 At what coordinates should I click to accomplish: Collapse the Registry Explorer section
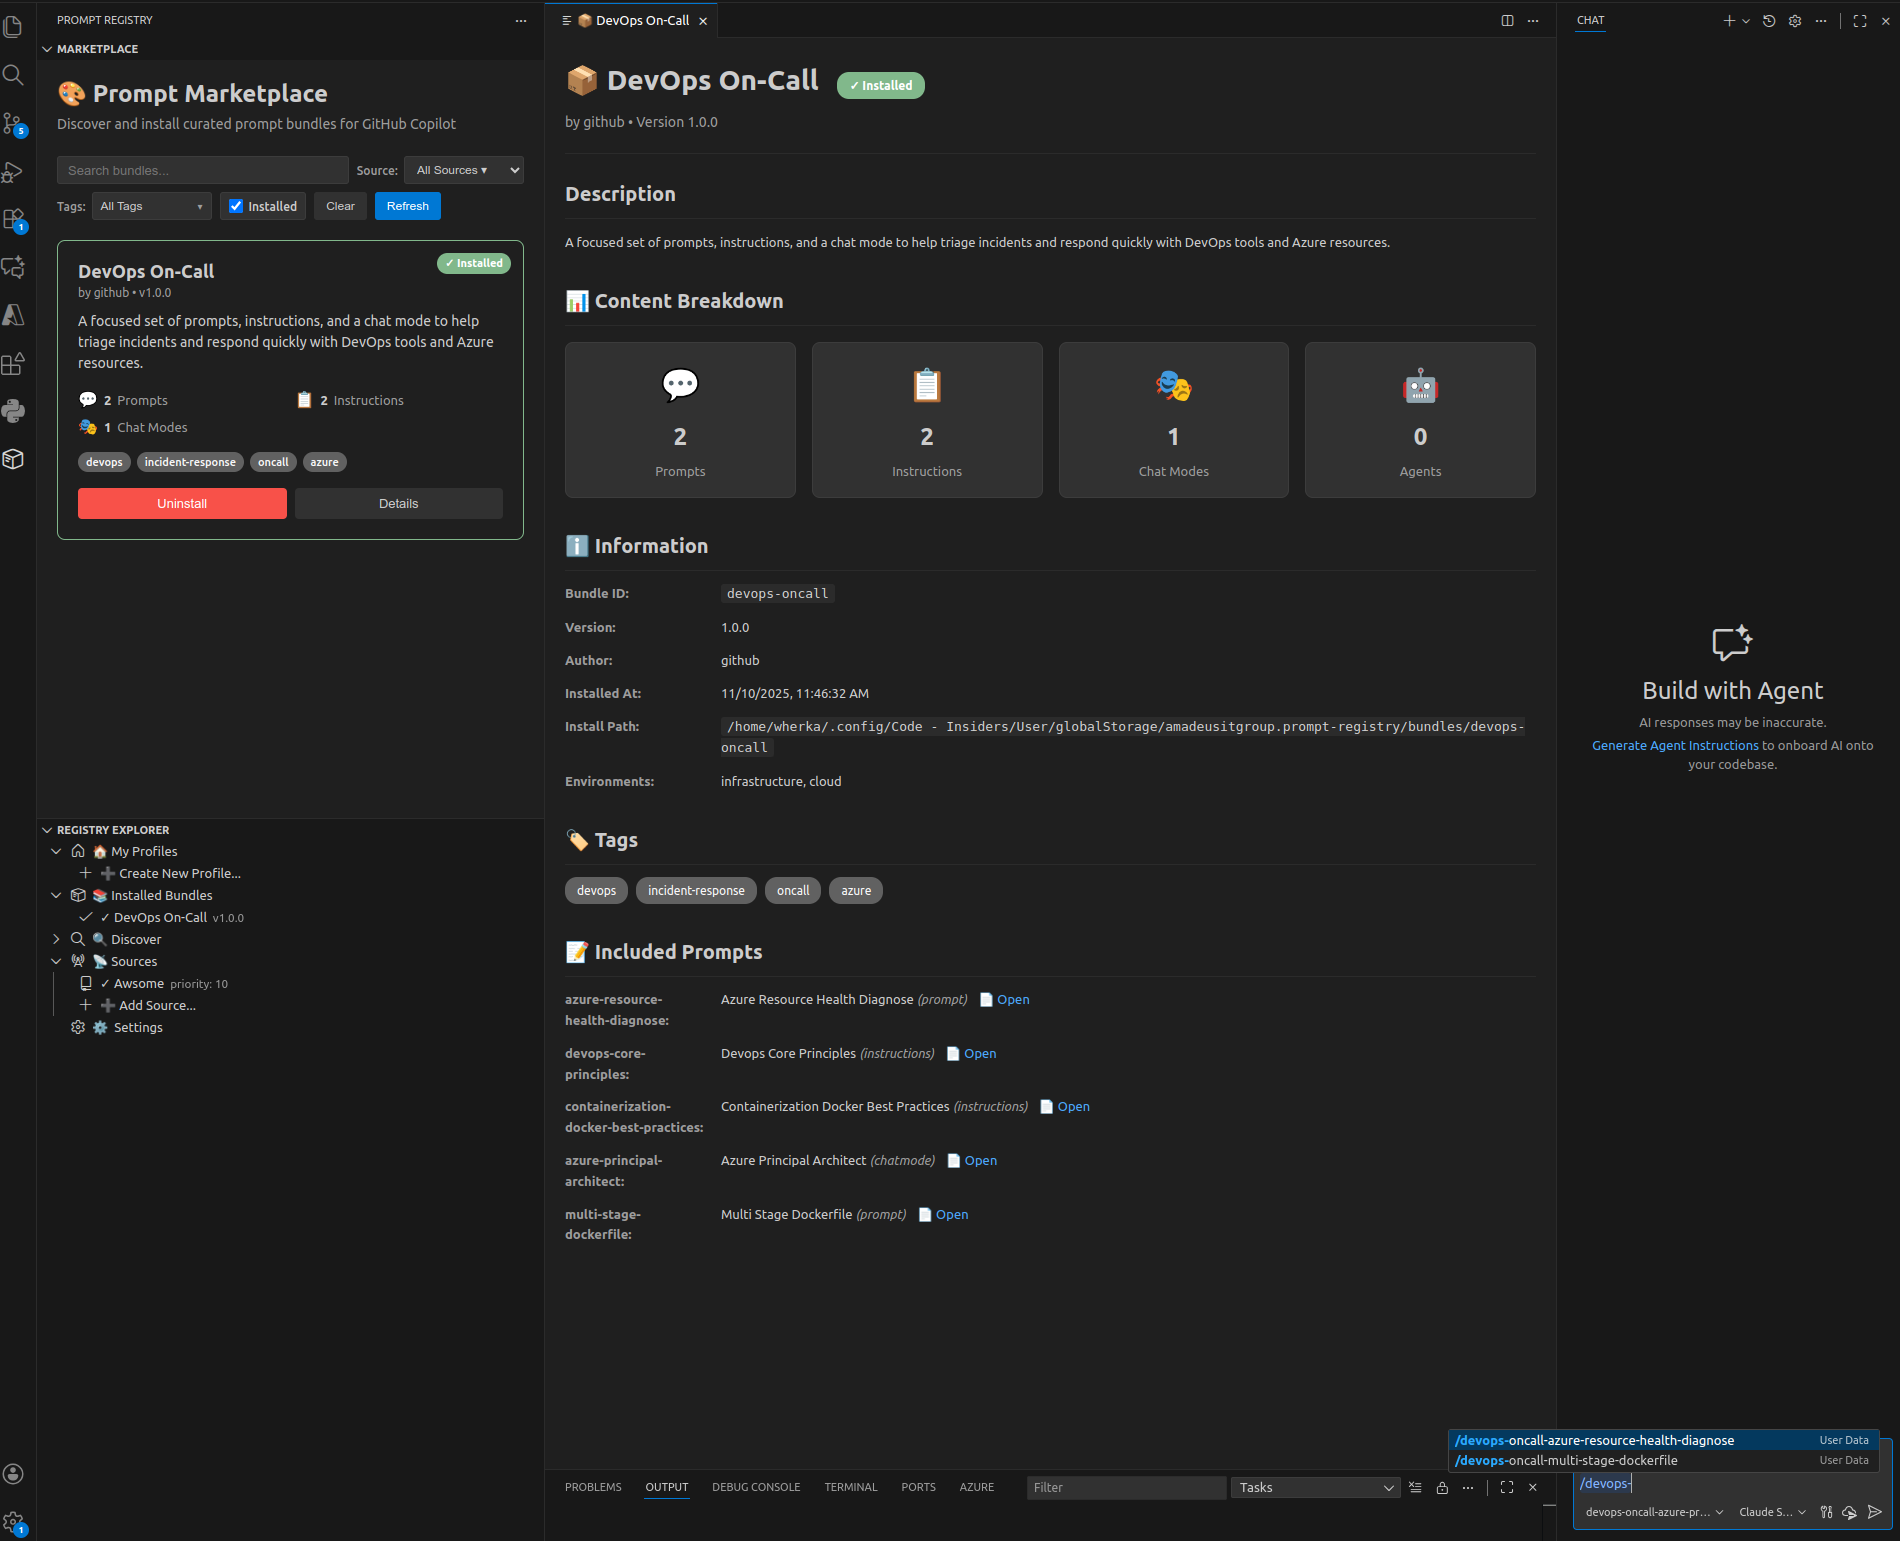[48, 829]
